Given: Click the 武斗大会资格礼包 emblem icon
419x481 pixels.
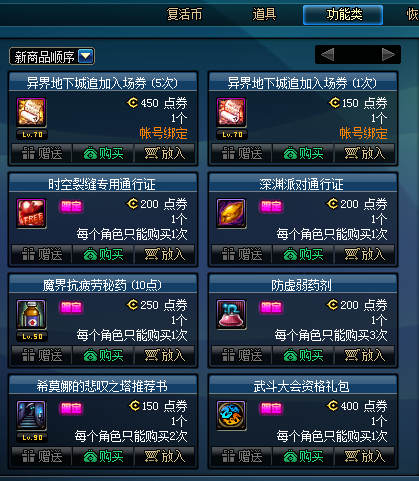Looking at the screenshot, I should (231, 415).
